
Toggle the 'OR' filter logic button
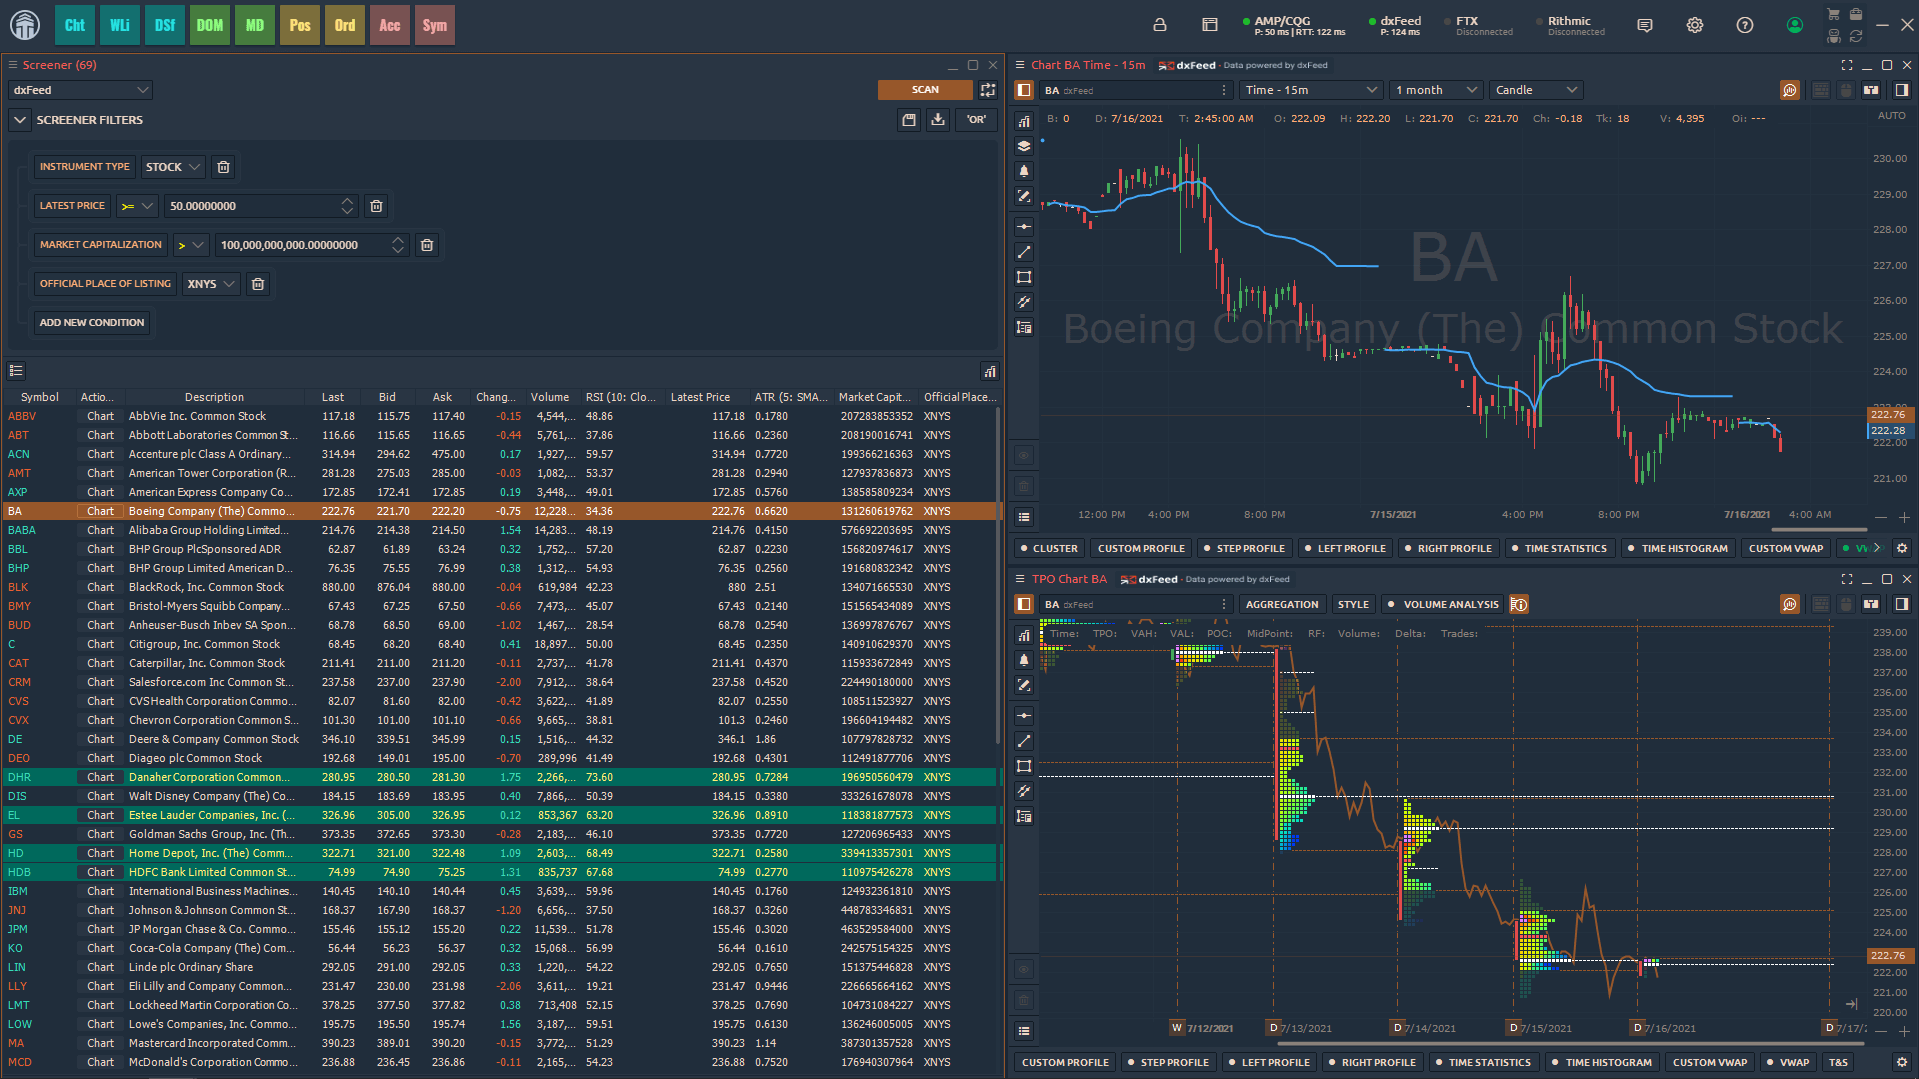coord(976,120)
